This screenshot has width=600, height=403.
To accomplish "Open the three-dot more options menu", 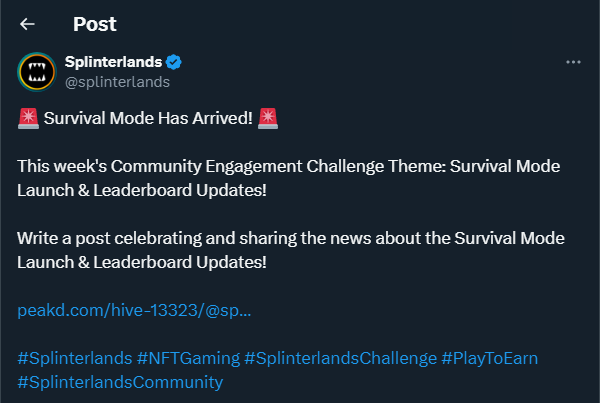I will point(573,62).
